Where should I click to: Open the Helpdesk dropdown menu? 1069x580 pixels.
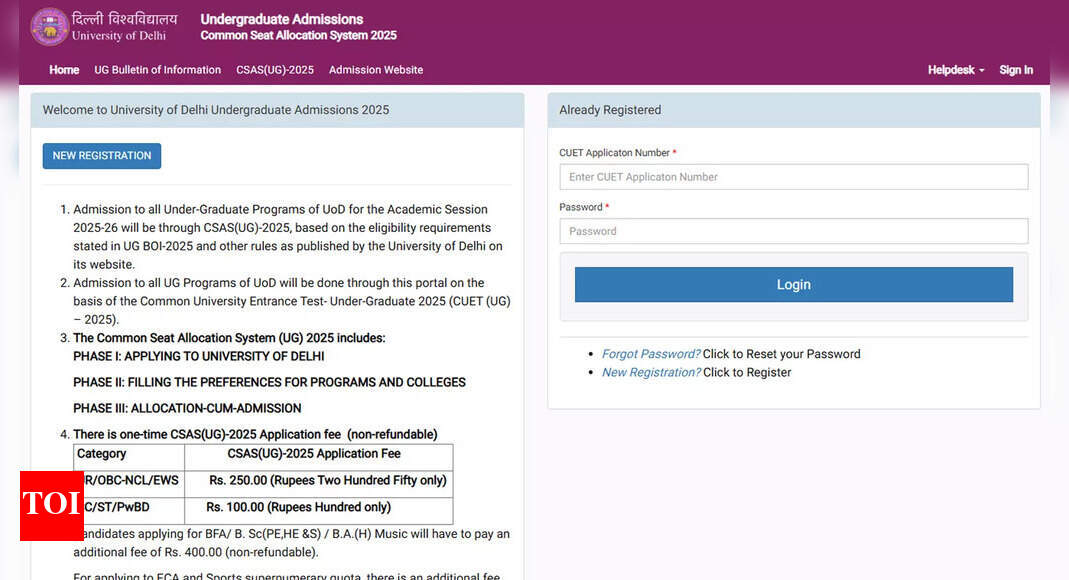coord(956,70)
